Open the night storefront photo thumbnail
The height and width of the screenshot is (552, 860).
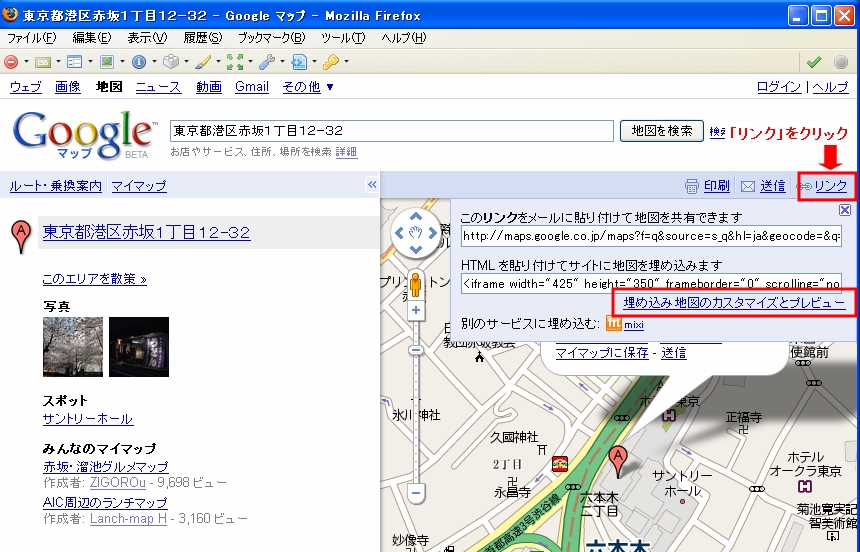tap(139, 347)
